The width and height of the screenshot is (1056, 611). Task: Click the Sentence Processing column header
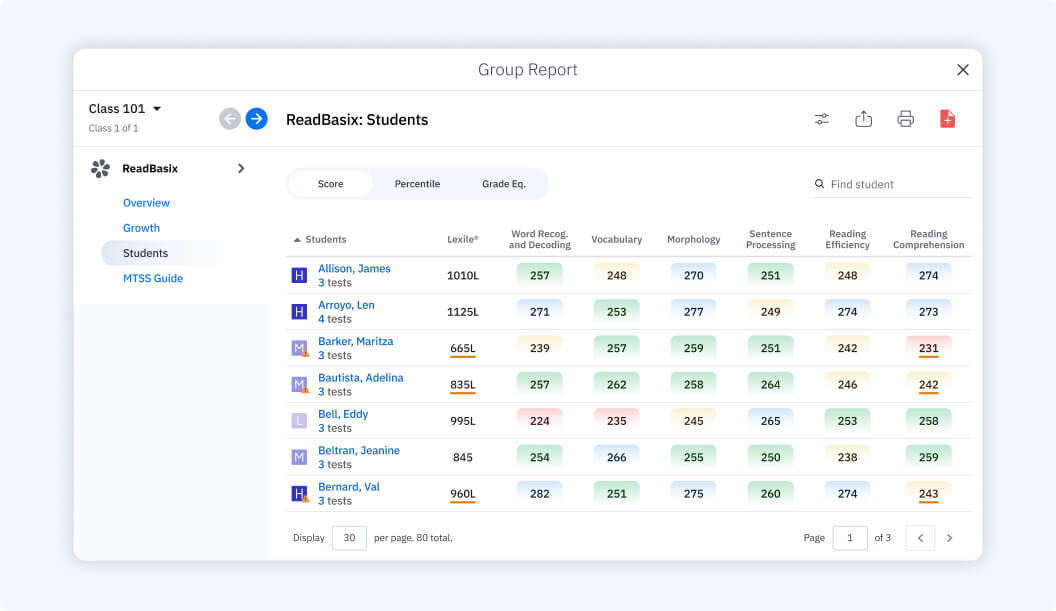pos(770,239)
